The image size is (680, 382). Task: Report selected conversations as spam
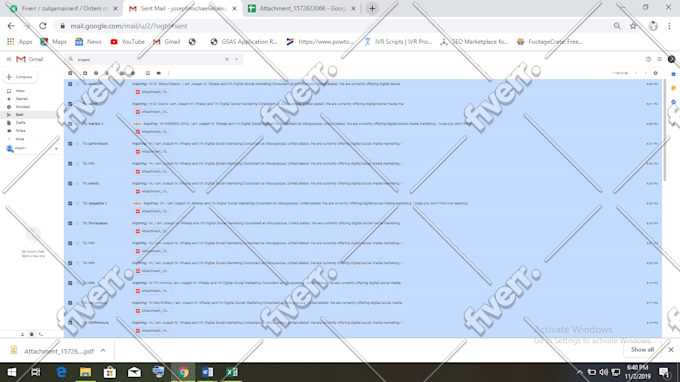pyautogui.click(x=96, y=73)
